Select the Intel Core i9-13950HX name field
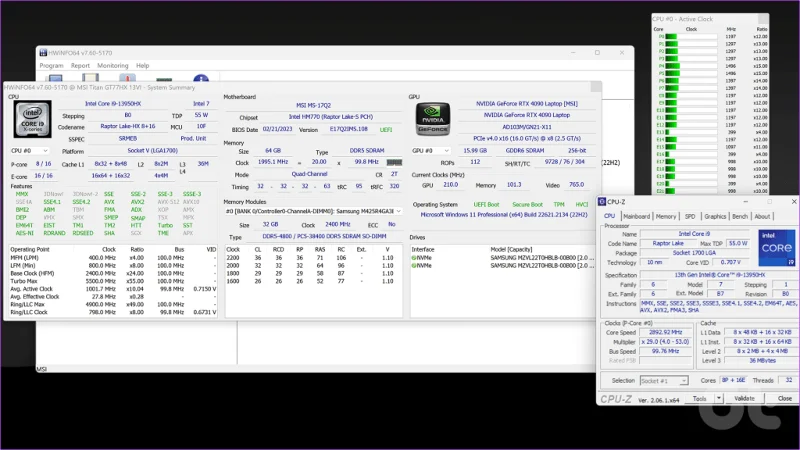The width and height of the screenshot is (800, 450). pyautogui.click(x=113, y=104)
